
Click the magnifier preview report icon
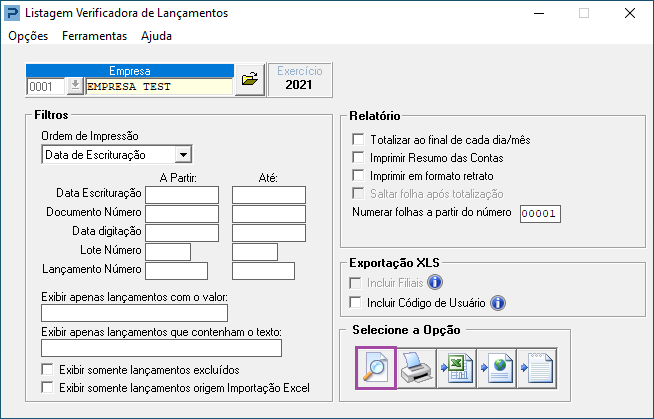tap(376, 368)
